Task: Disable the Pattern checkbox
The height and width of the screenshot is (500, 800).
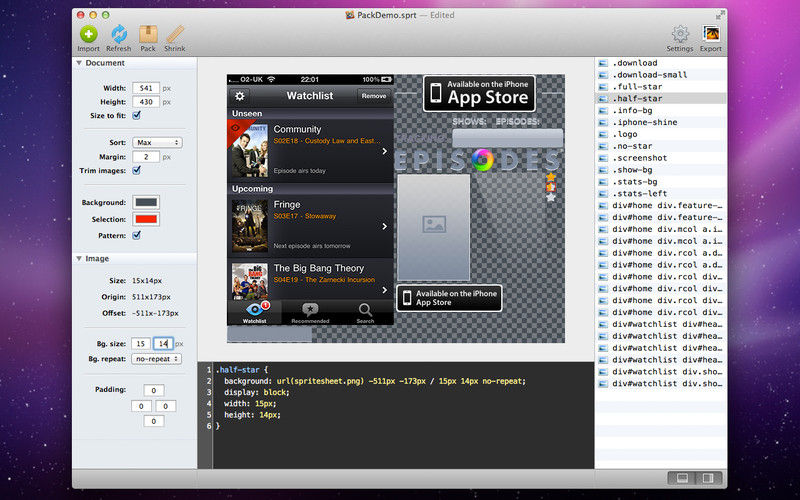Action: [x=136, y=235]
